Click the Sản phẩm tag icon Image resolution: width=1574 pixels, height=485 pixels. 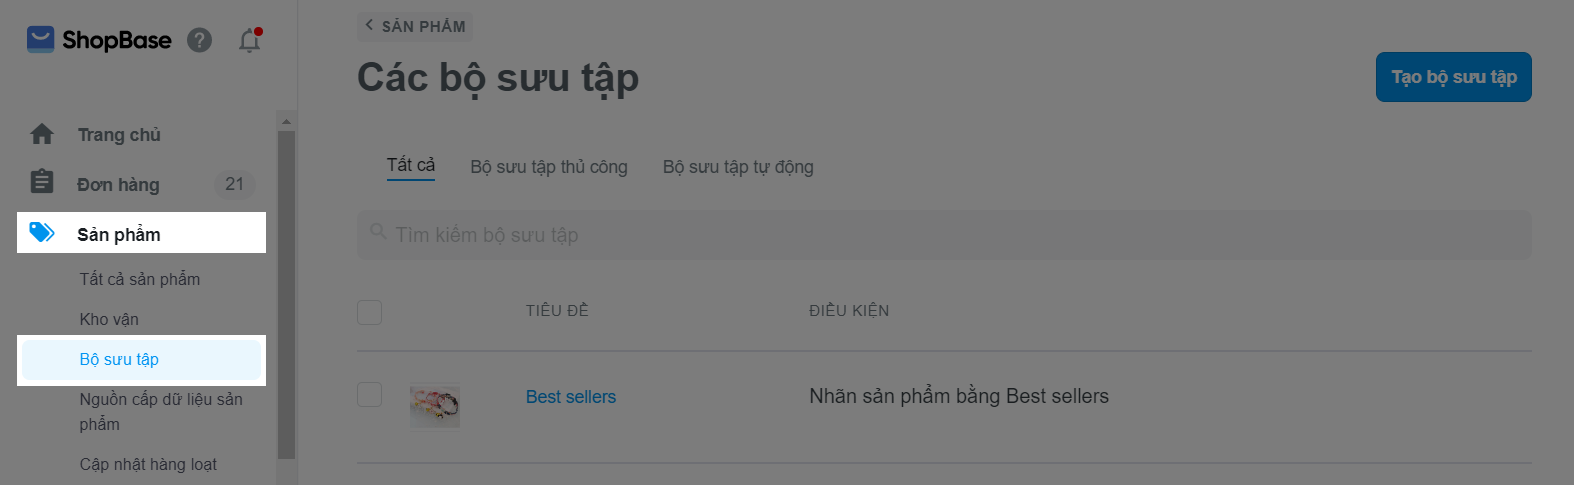coord(42,233)
